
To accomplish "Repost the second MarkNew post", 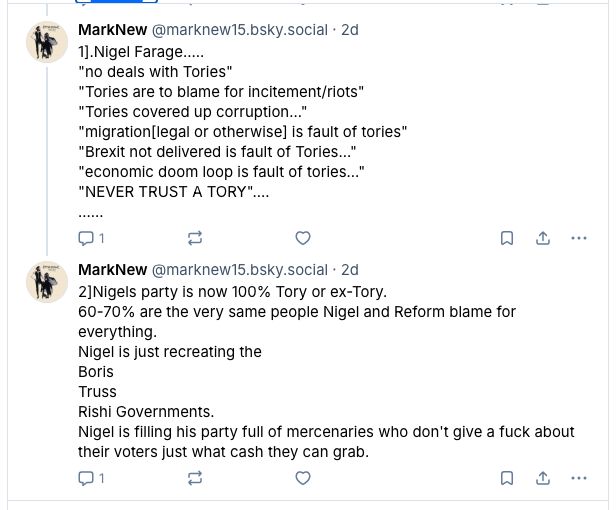I will pyautogui.click(x=195, y=478).
